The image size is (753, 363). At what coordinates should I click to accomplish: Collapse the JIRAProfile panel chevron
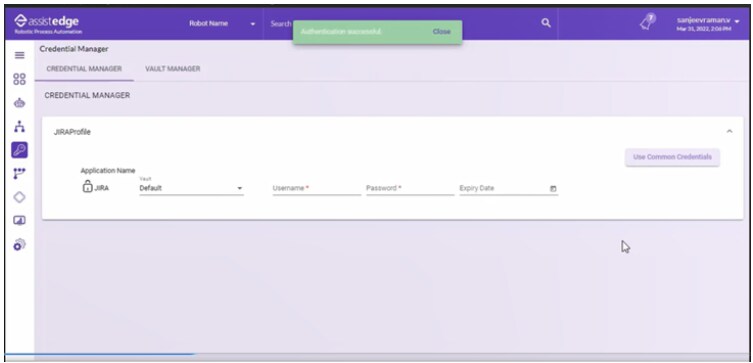pos(729,131)
